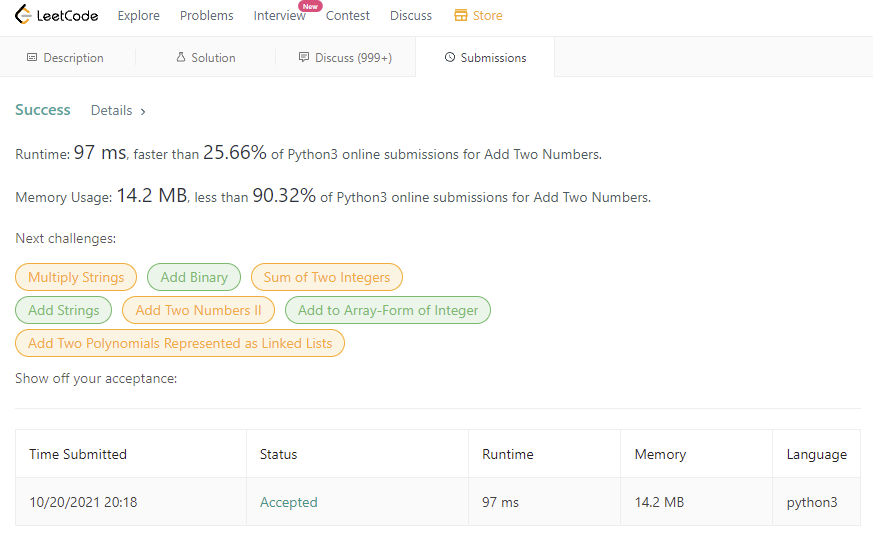Open Discuss in the top navigation
The width and height of the screenshot is (873, 535).
pyautogui.click(x=411, y=15)
